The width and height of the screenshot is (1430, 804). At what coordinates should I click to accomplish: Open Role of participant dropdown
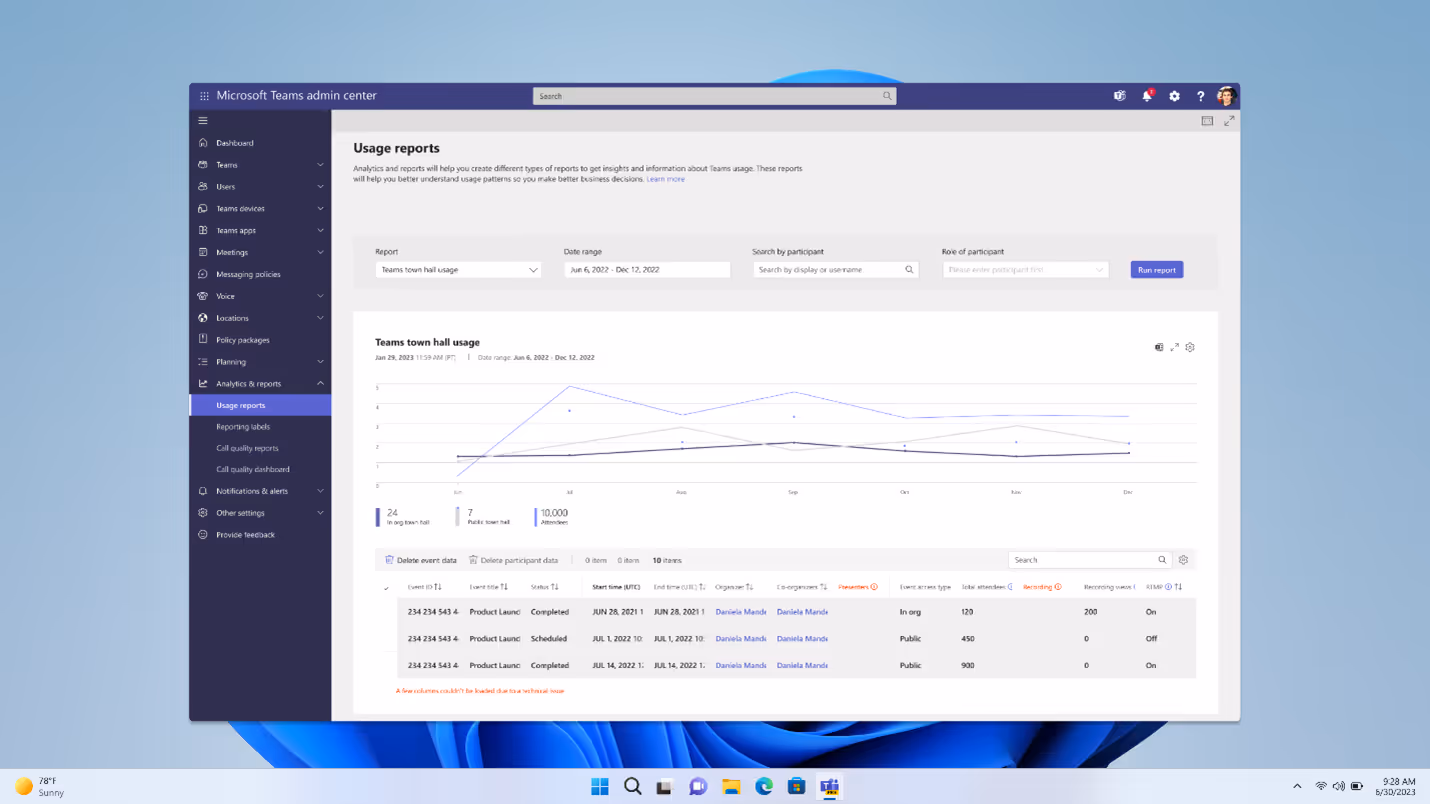click(x=1025, y=270)
